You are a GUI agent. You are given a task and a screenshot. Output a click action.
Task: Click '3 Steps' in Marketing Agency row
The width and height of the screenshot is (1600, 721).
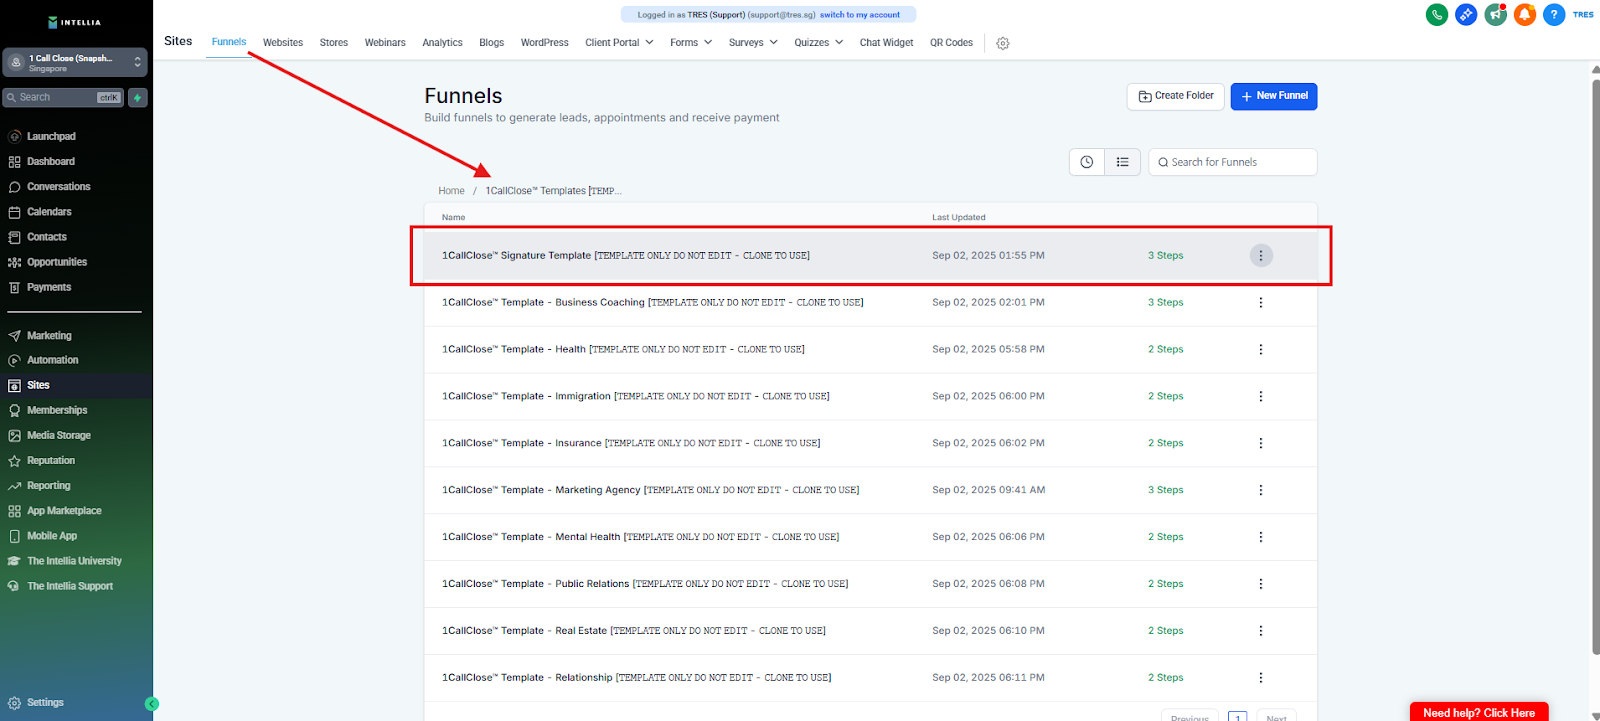[x=1166, y=490]
